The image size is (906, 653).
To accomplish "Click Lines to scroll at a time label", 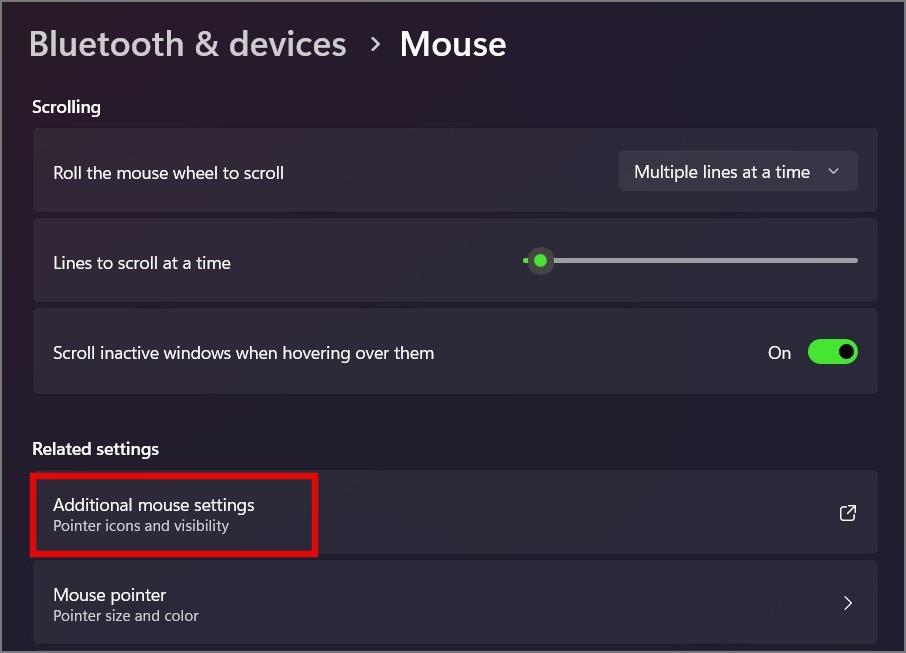I will (x=142, y=263).
